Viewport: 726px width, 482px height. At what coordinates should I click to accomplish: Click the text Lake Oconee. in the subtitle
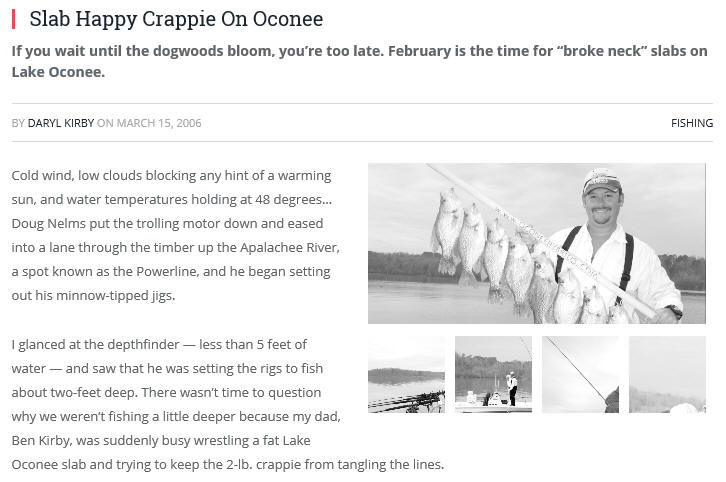[58, 72]
